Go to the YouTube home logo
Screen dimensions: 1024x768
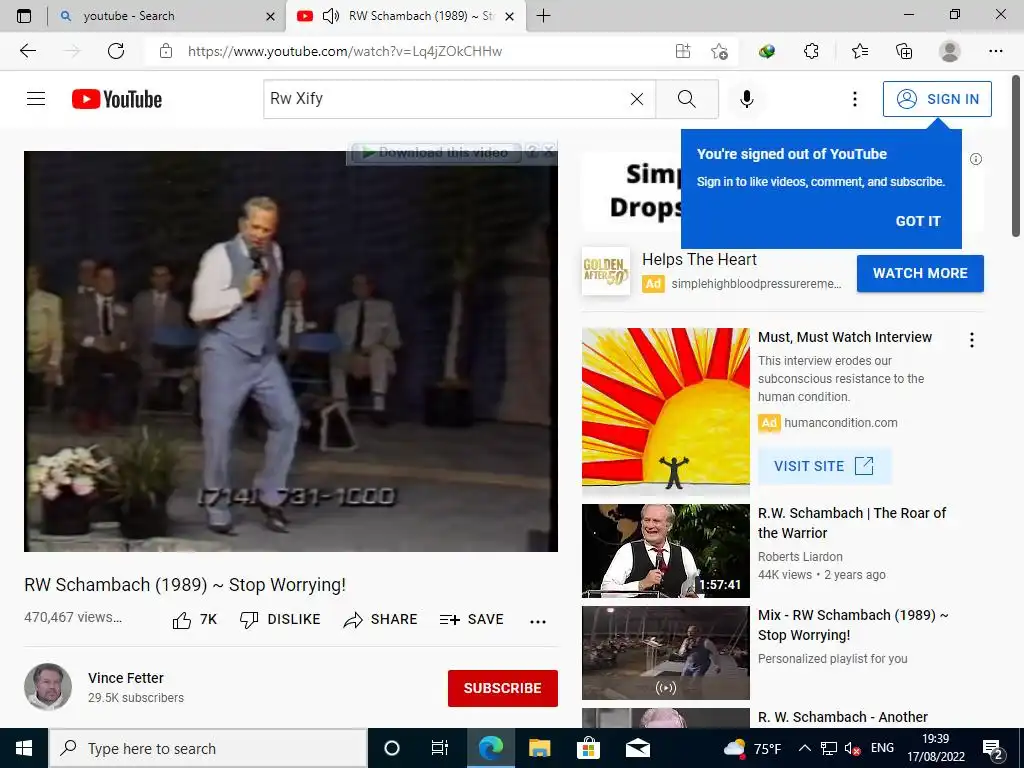pos(117,99)
